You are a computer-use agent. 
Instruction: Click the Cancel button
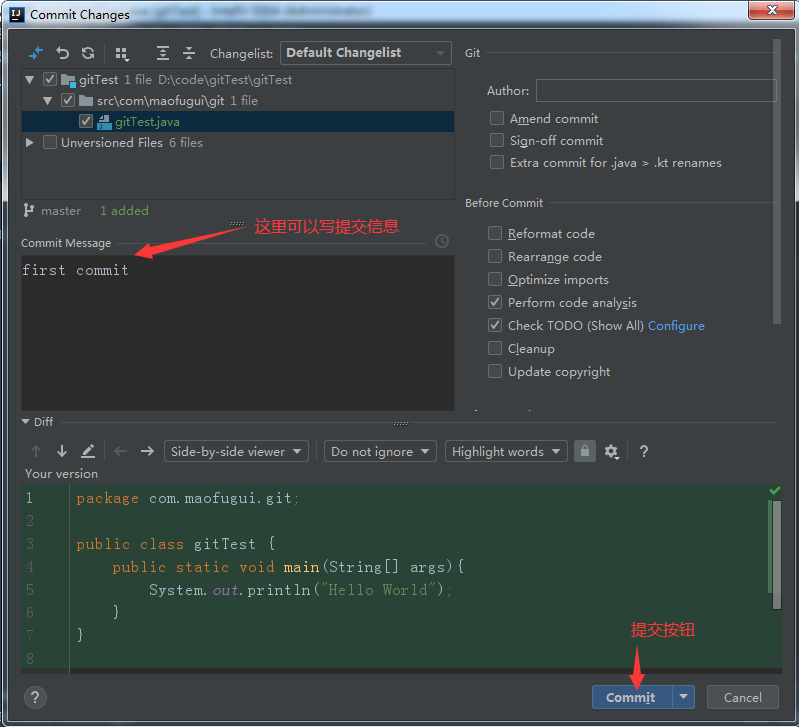[742, 697]
